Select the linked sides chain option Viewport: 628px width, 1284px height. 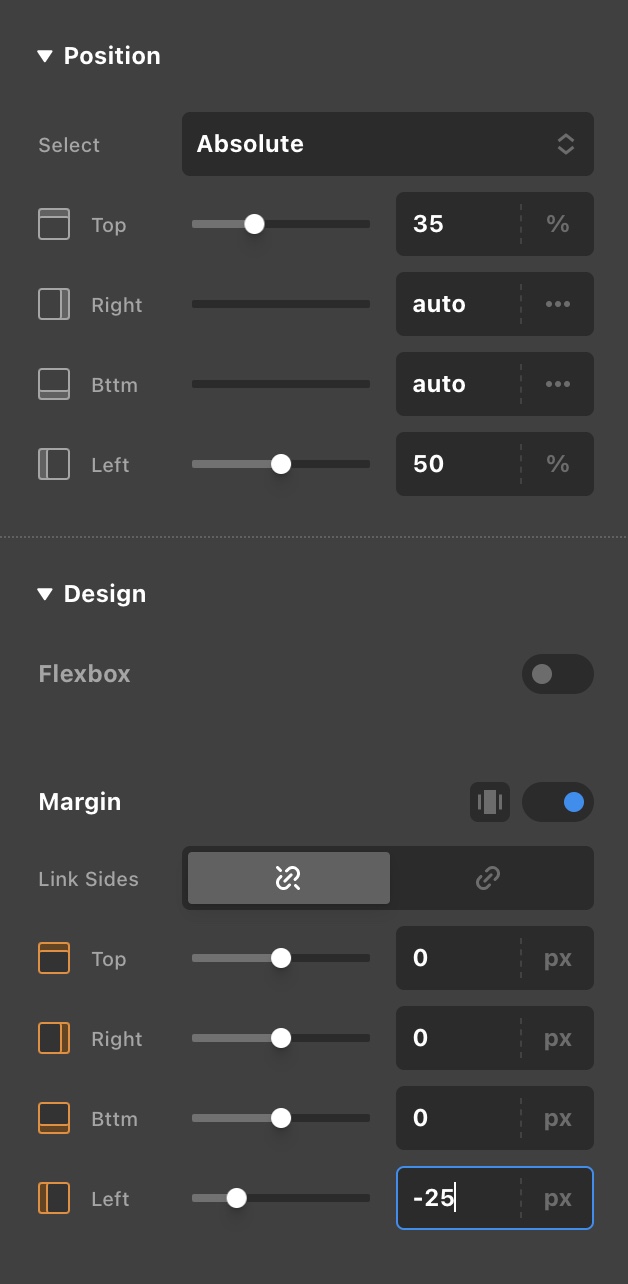tap(488, 878)
